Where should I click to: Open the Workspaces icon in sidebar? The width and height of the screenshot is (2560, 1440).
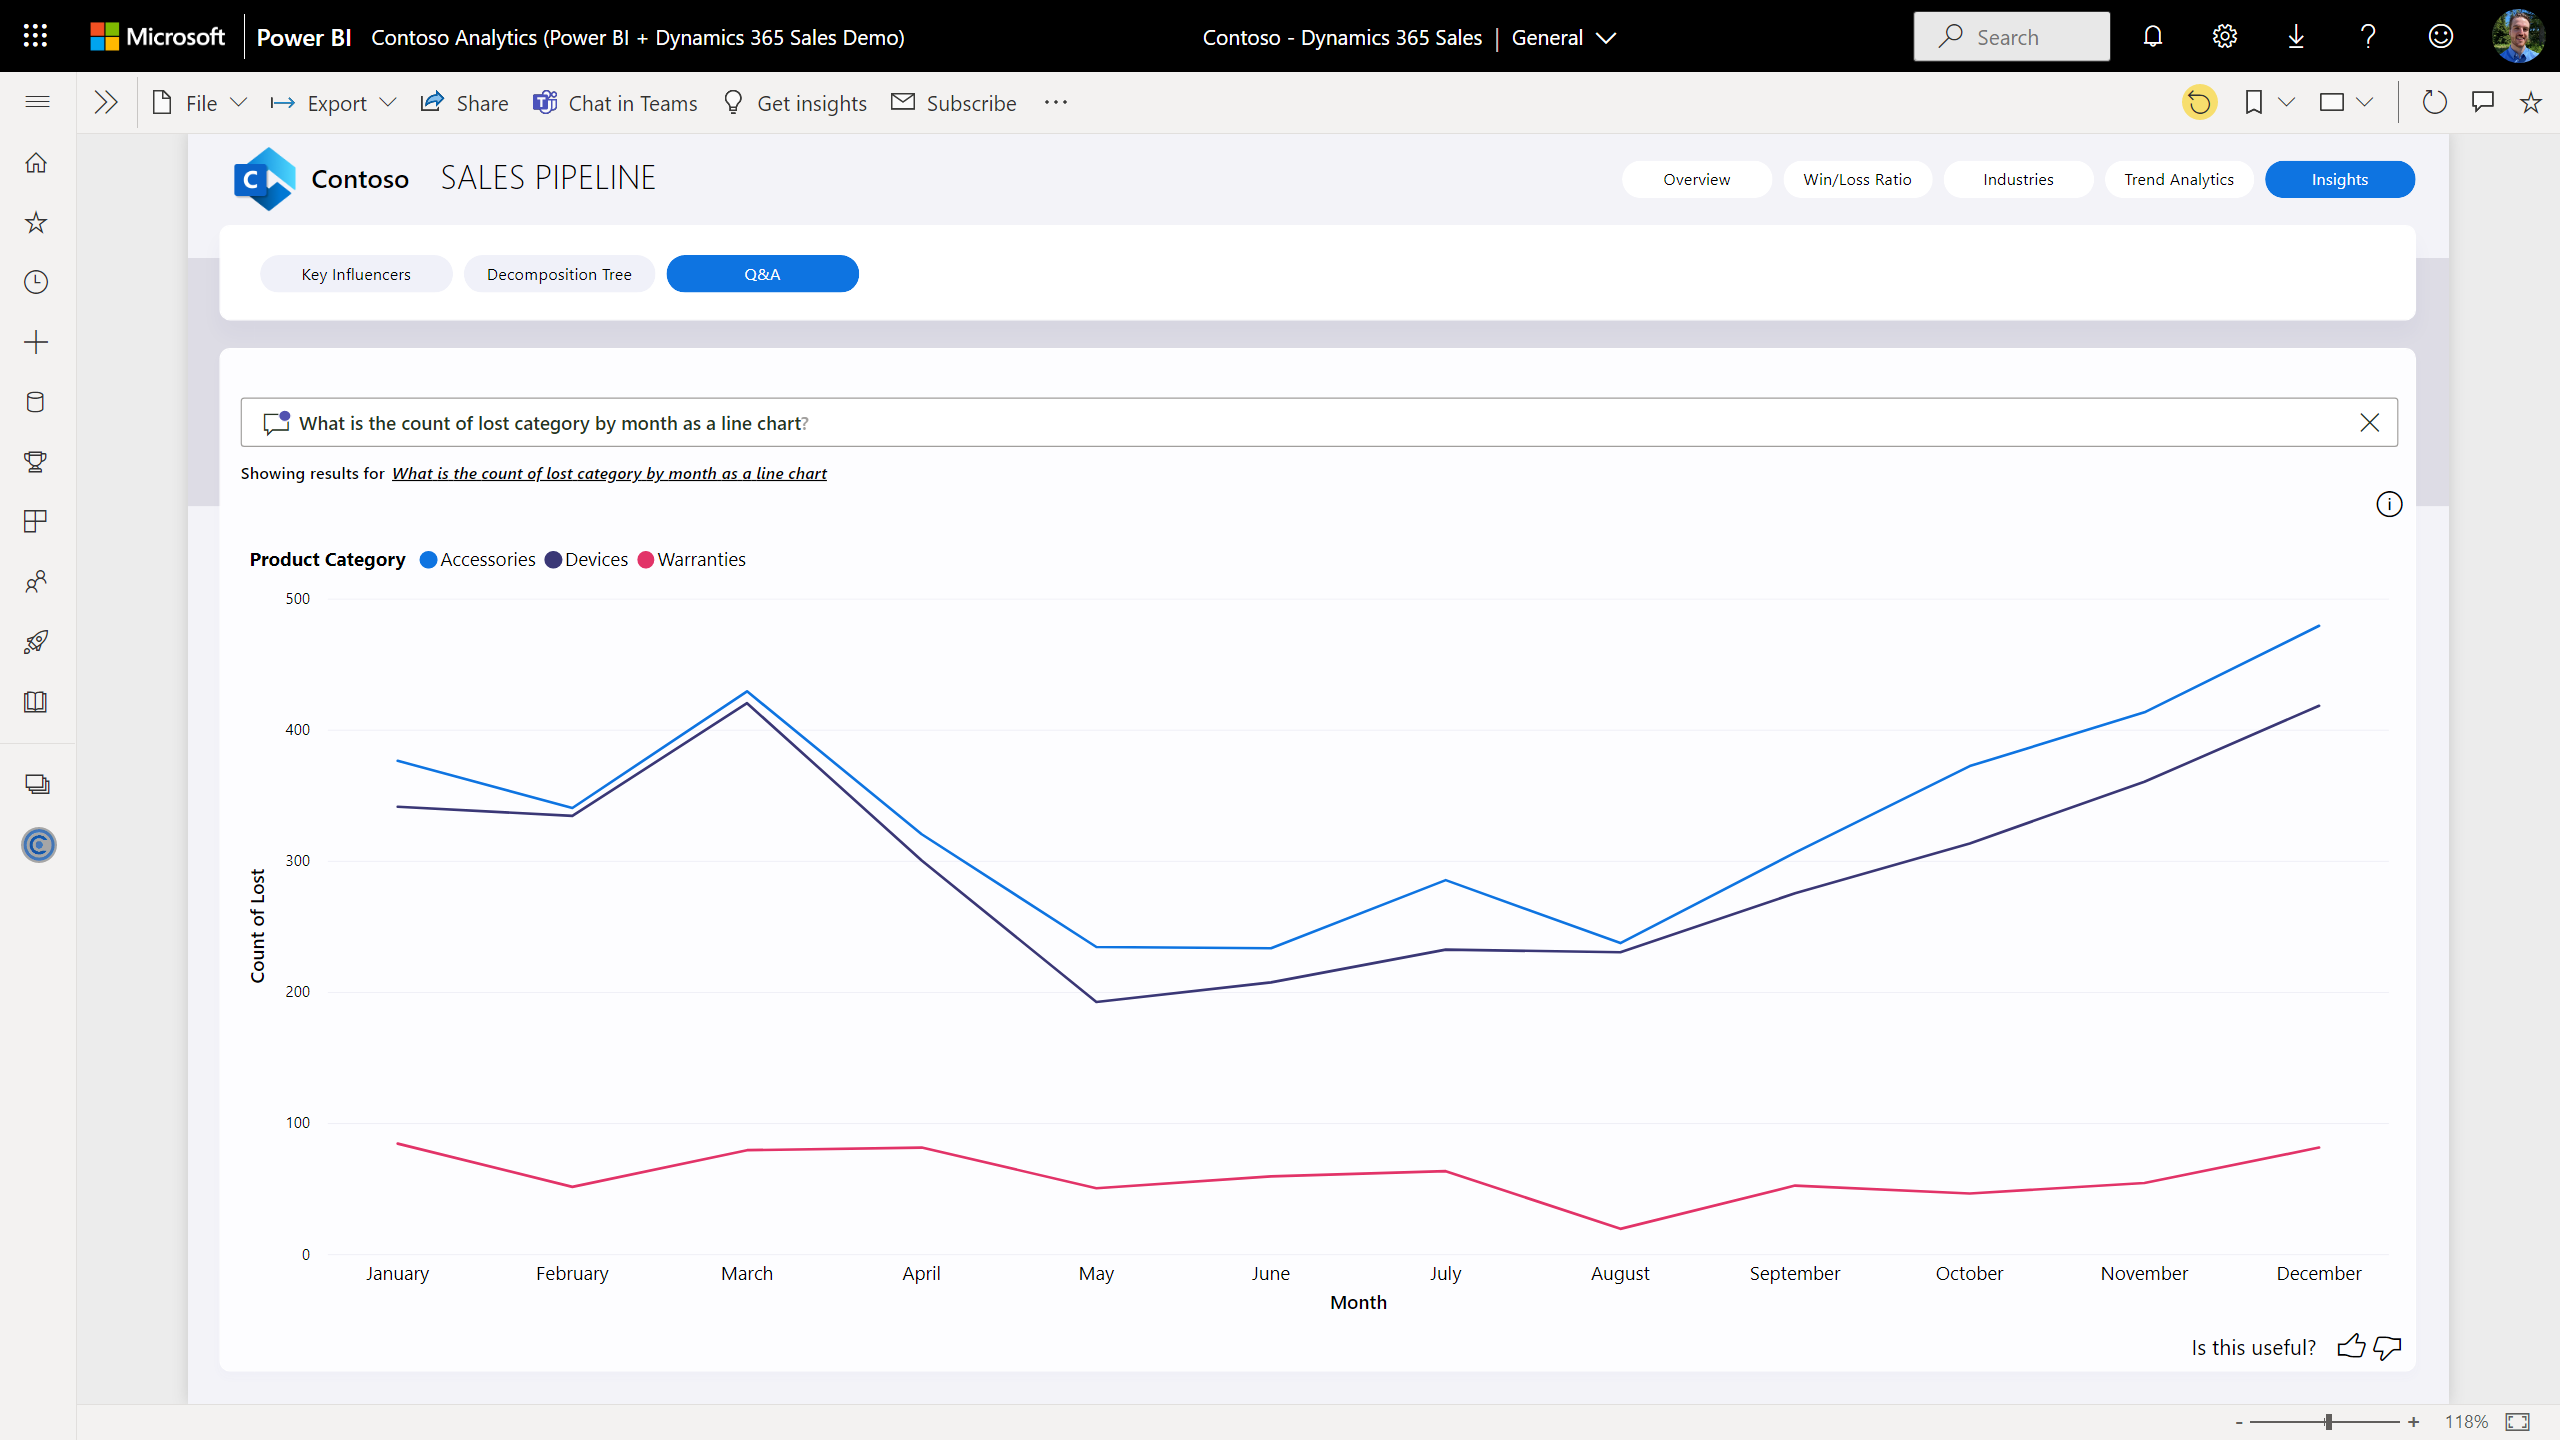tap(36, 784)
